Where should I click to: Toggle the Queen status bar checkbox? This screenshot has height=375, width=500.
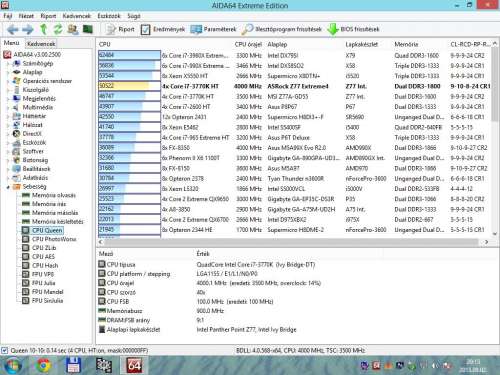(4, 350)
